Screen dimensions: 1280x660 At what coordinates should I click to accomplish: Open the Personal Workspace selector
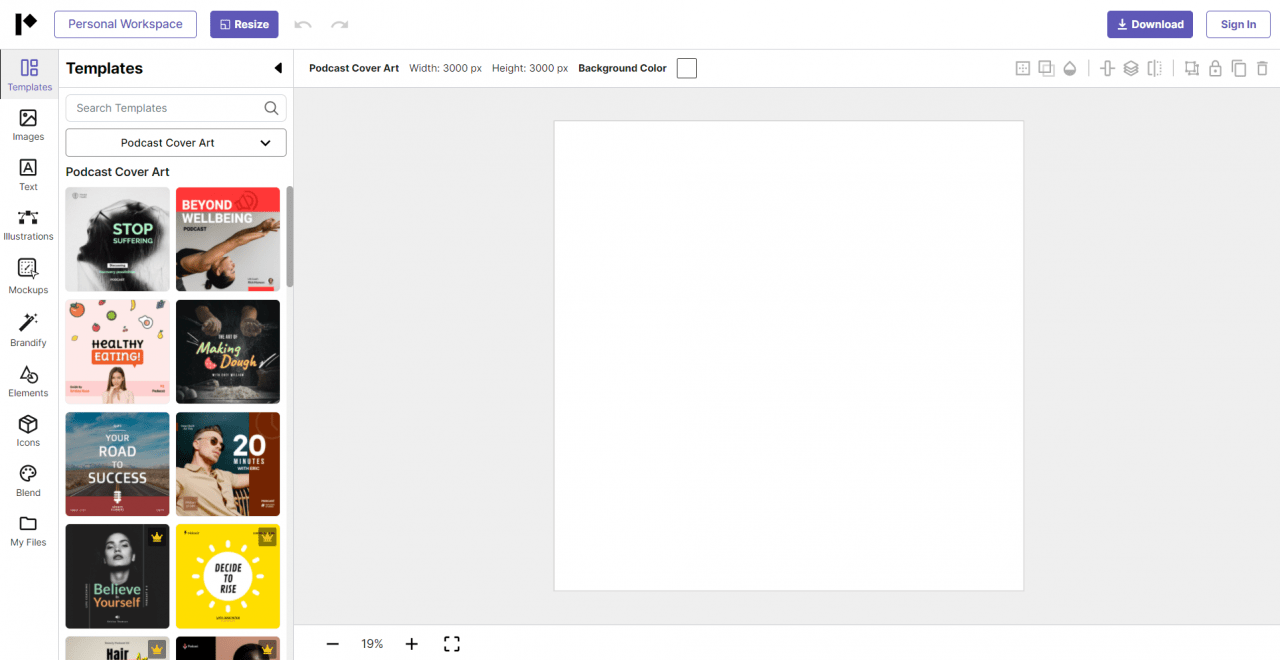(125, 24)
